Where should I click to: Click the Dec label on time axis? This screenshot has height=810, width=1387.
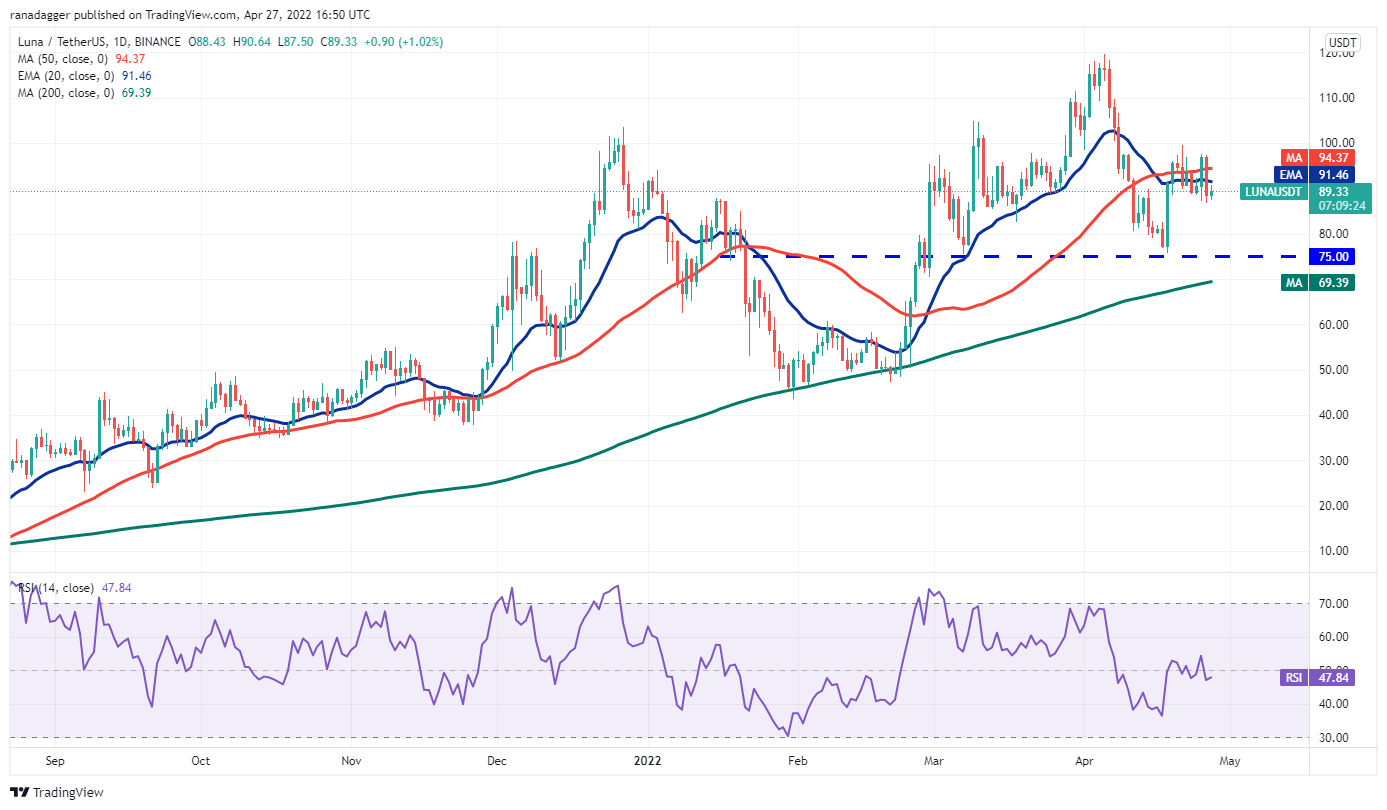[x=496, y=761]
